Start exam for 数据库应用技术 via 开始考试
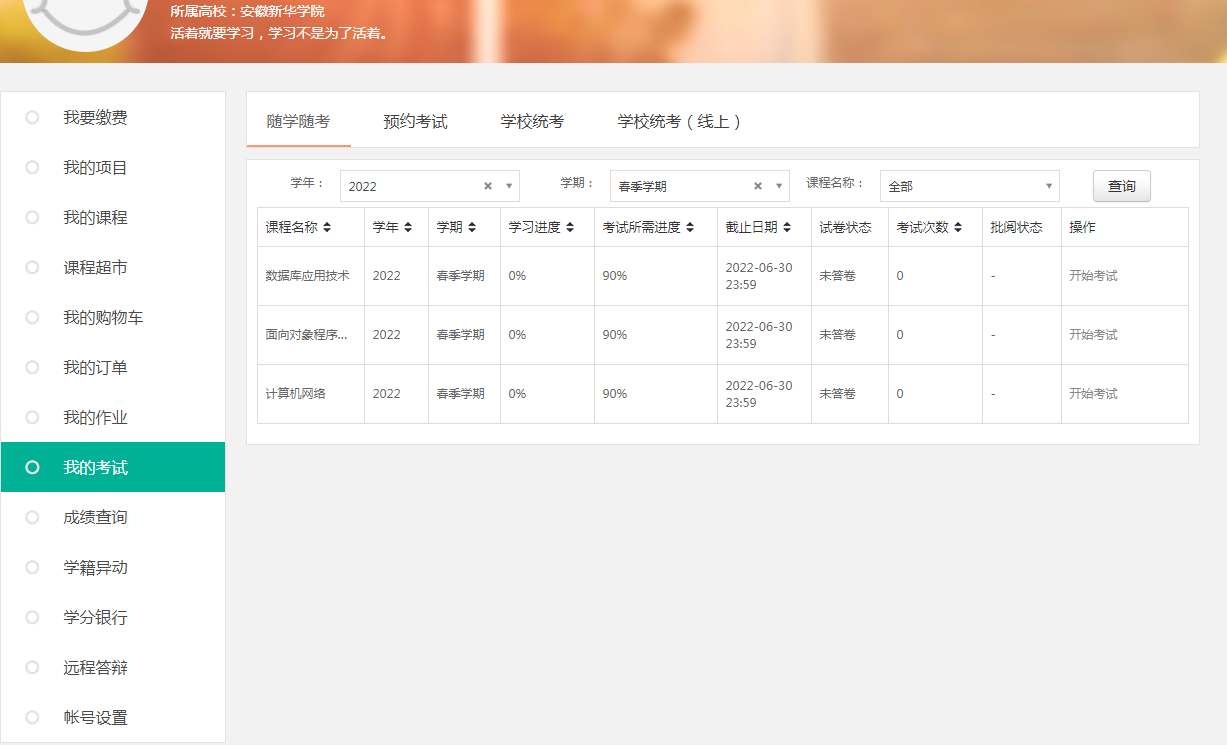 coord(1093,276)
